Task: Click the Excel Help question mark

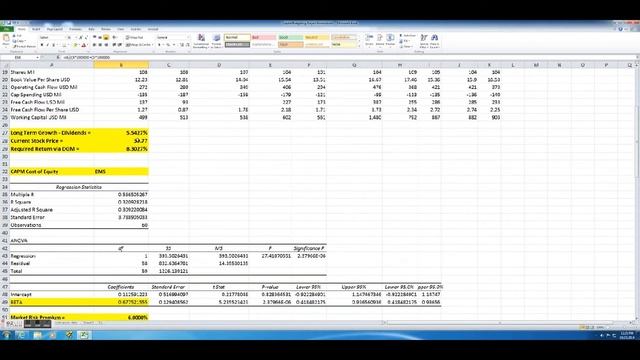Action: pyautogui.click(x=621, y=29)
